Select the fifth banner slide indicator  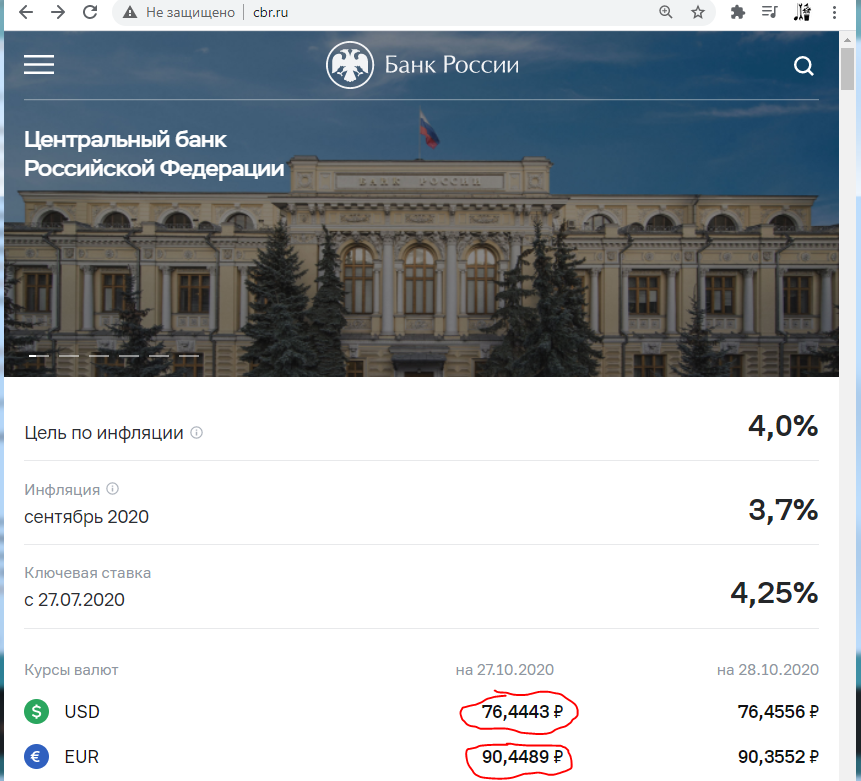(159, 356)
